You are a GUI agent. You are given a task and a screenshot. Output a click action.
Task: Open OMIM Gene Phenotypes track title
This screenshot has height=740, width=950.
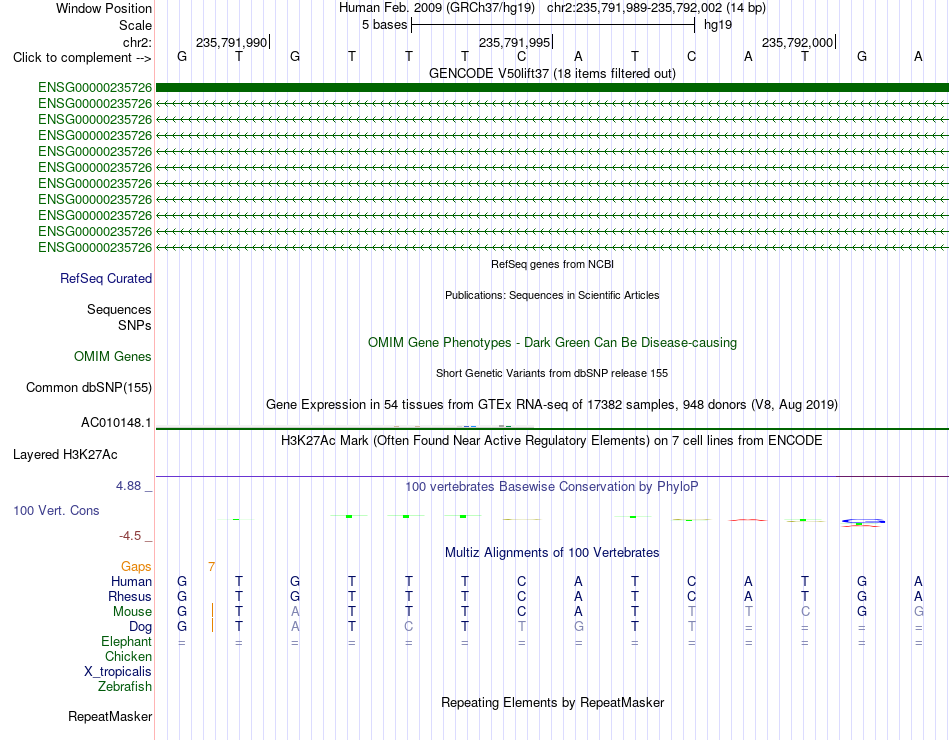click(552, 342)
